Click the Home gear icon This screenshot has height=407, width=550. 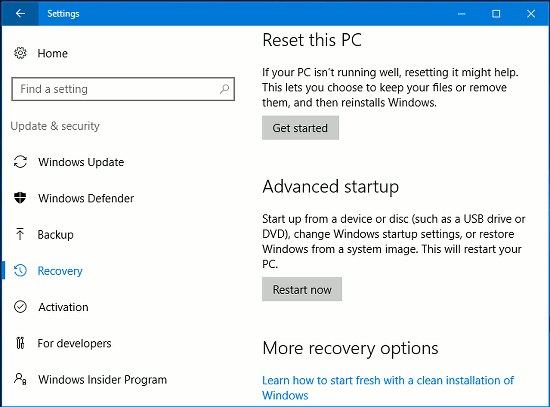(x=20, y=53)
